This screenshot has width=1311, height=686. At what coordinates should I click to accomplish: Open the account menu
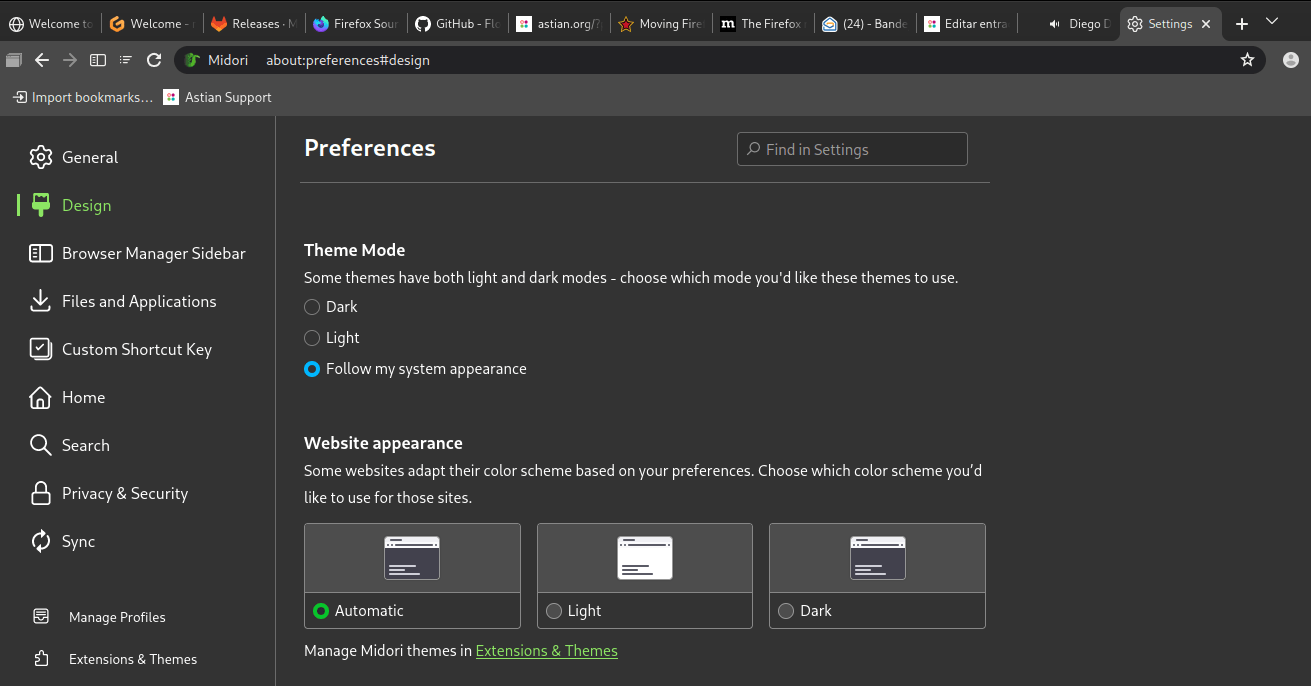[1290, 60]
